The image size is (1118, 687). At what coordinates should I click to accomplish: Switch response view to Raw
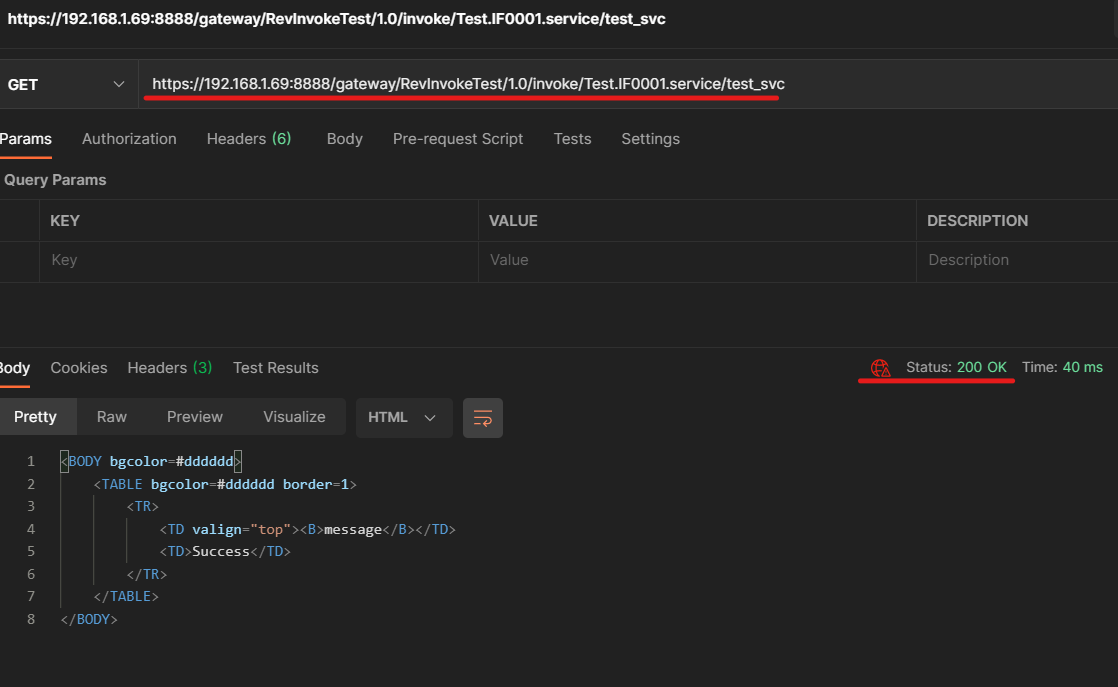tap(111, 417)
